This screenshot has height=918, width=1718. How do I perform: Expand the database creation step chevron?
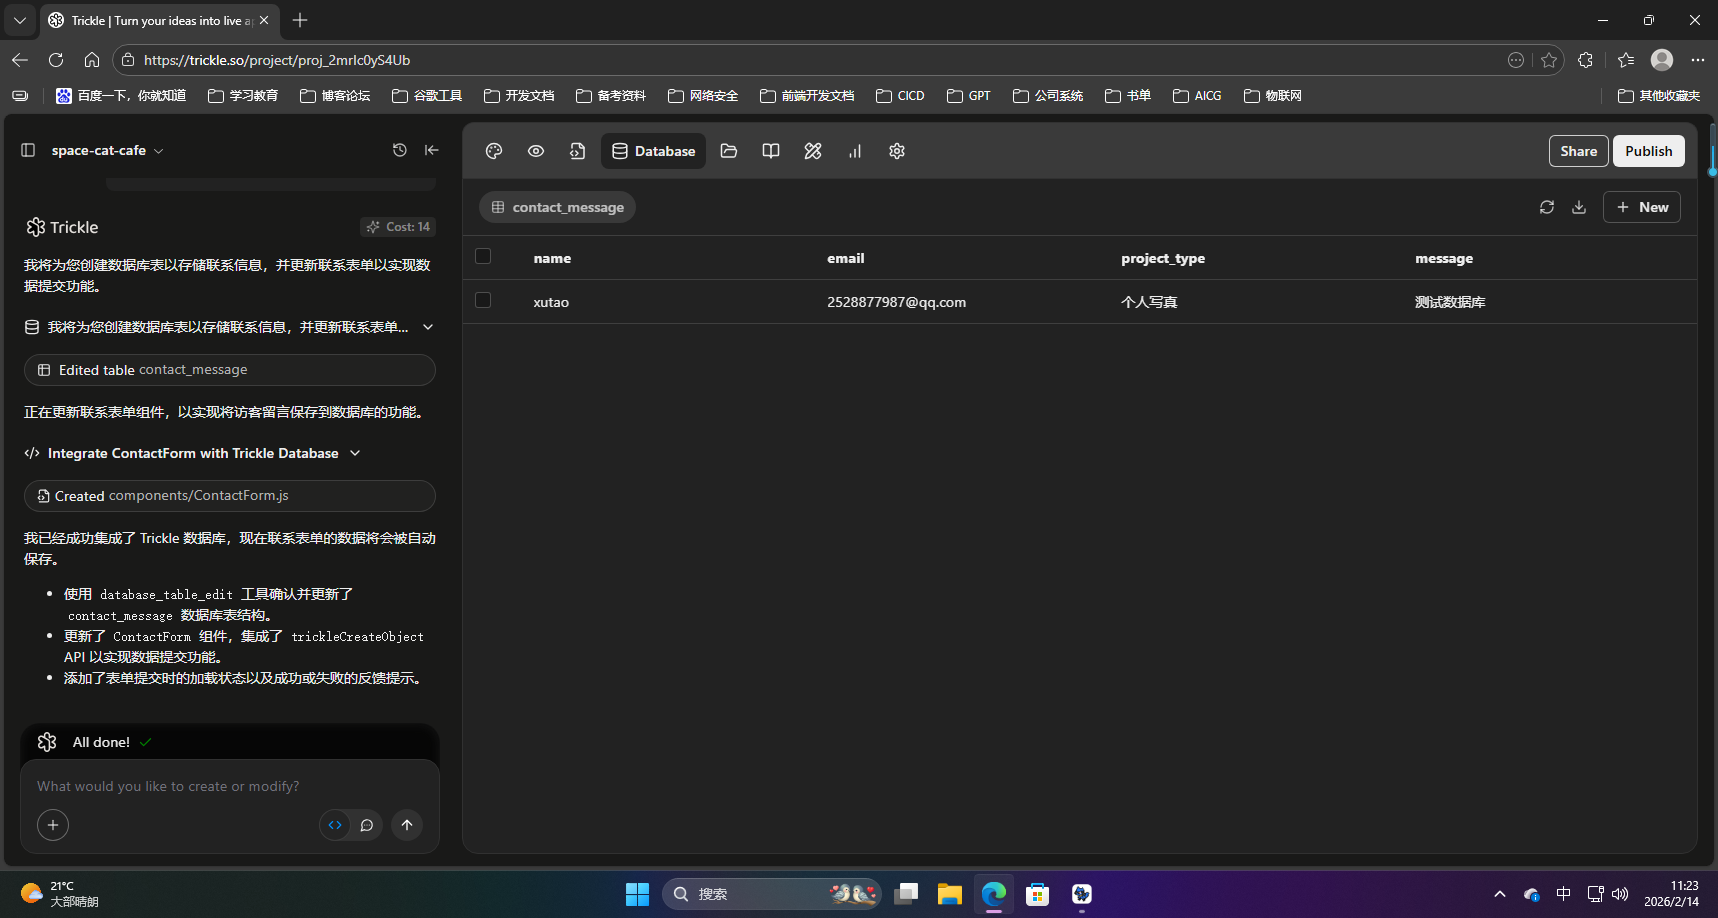pyautogui.click(x=428, y=327)
